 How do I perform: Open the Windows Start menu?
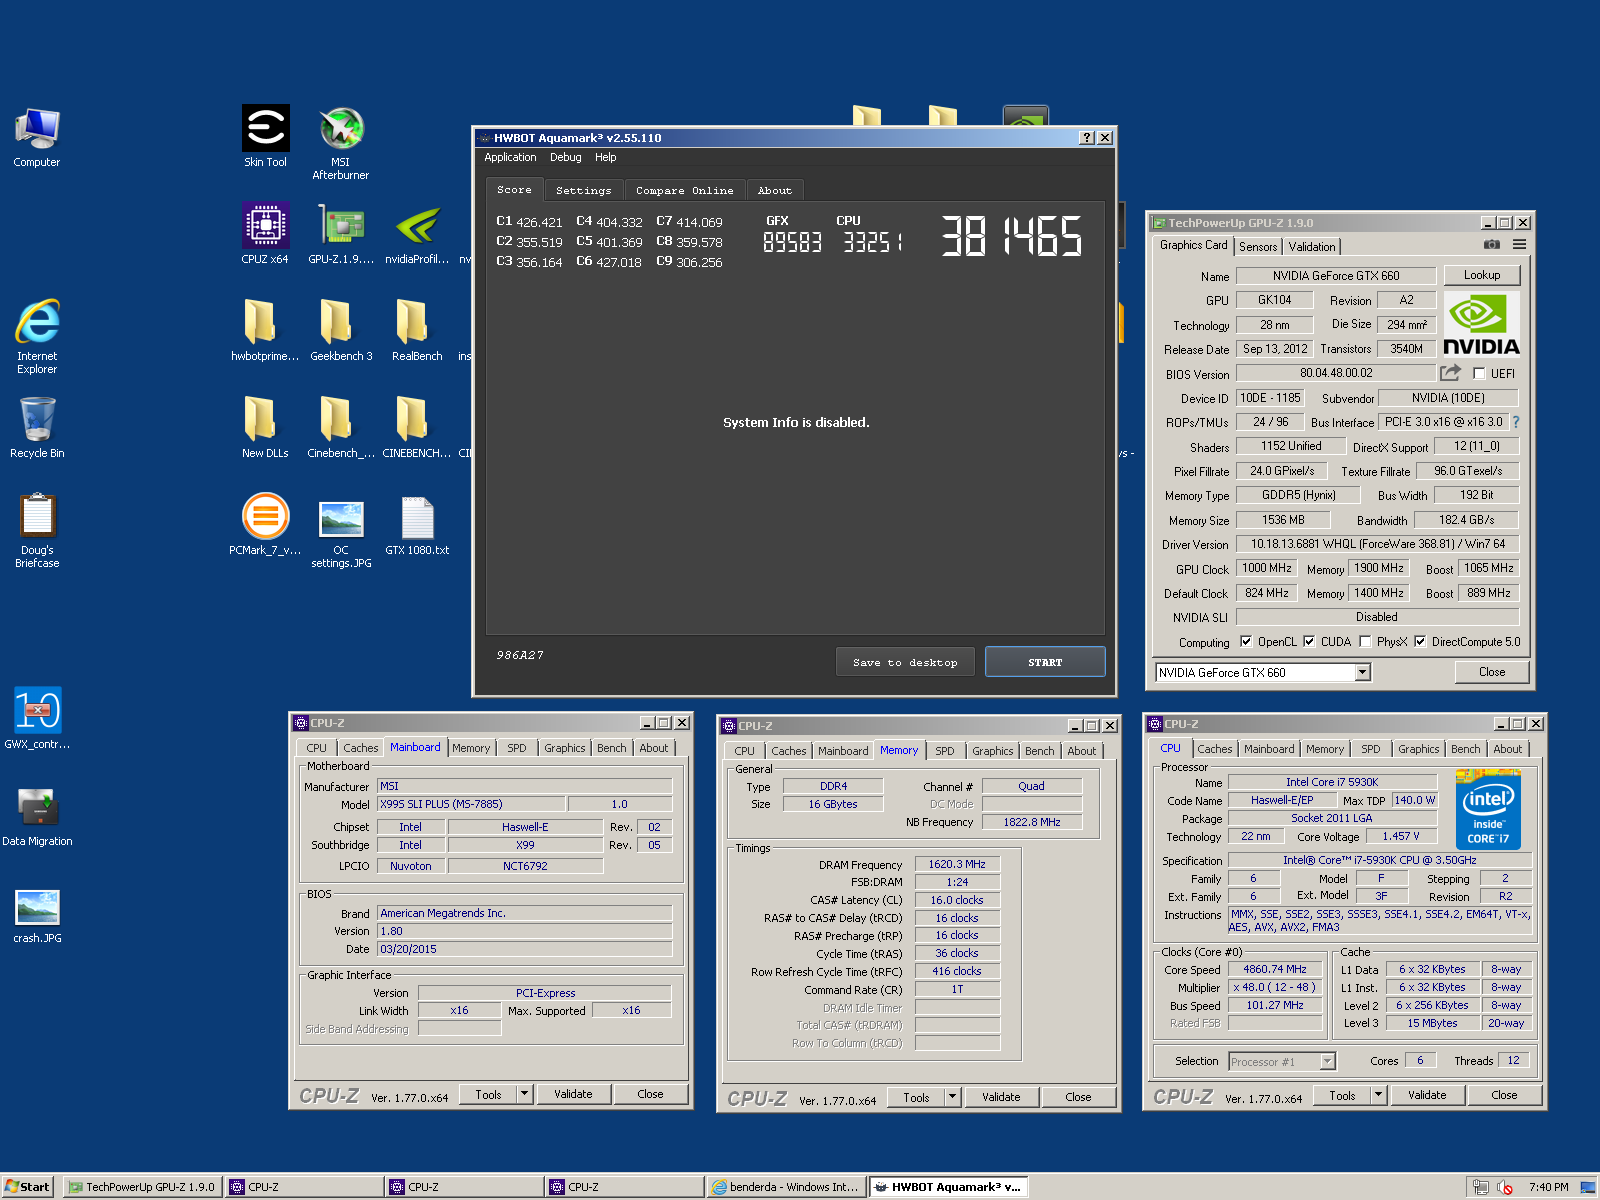(27, 1187)
